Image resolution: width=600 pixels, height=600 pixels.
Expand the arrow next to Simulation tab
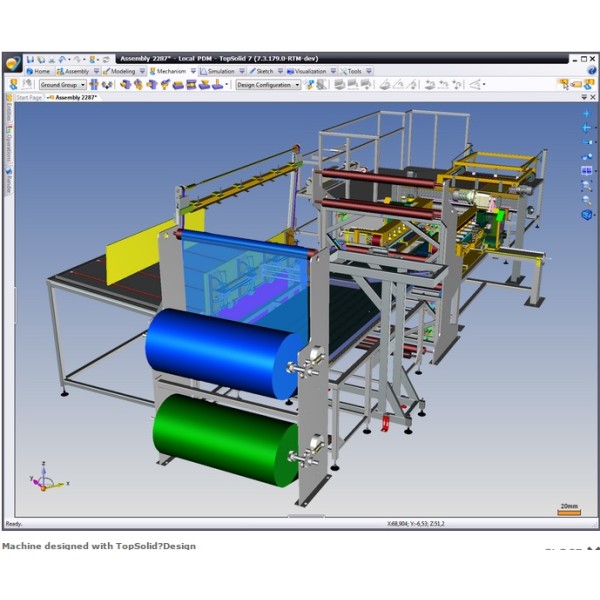pyautogui.click(x=242, y=71)
